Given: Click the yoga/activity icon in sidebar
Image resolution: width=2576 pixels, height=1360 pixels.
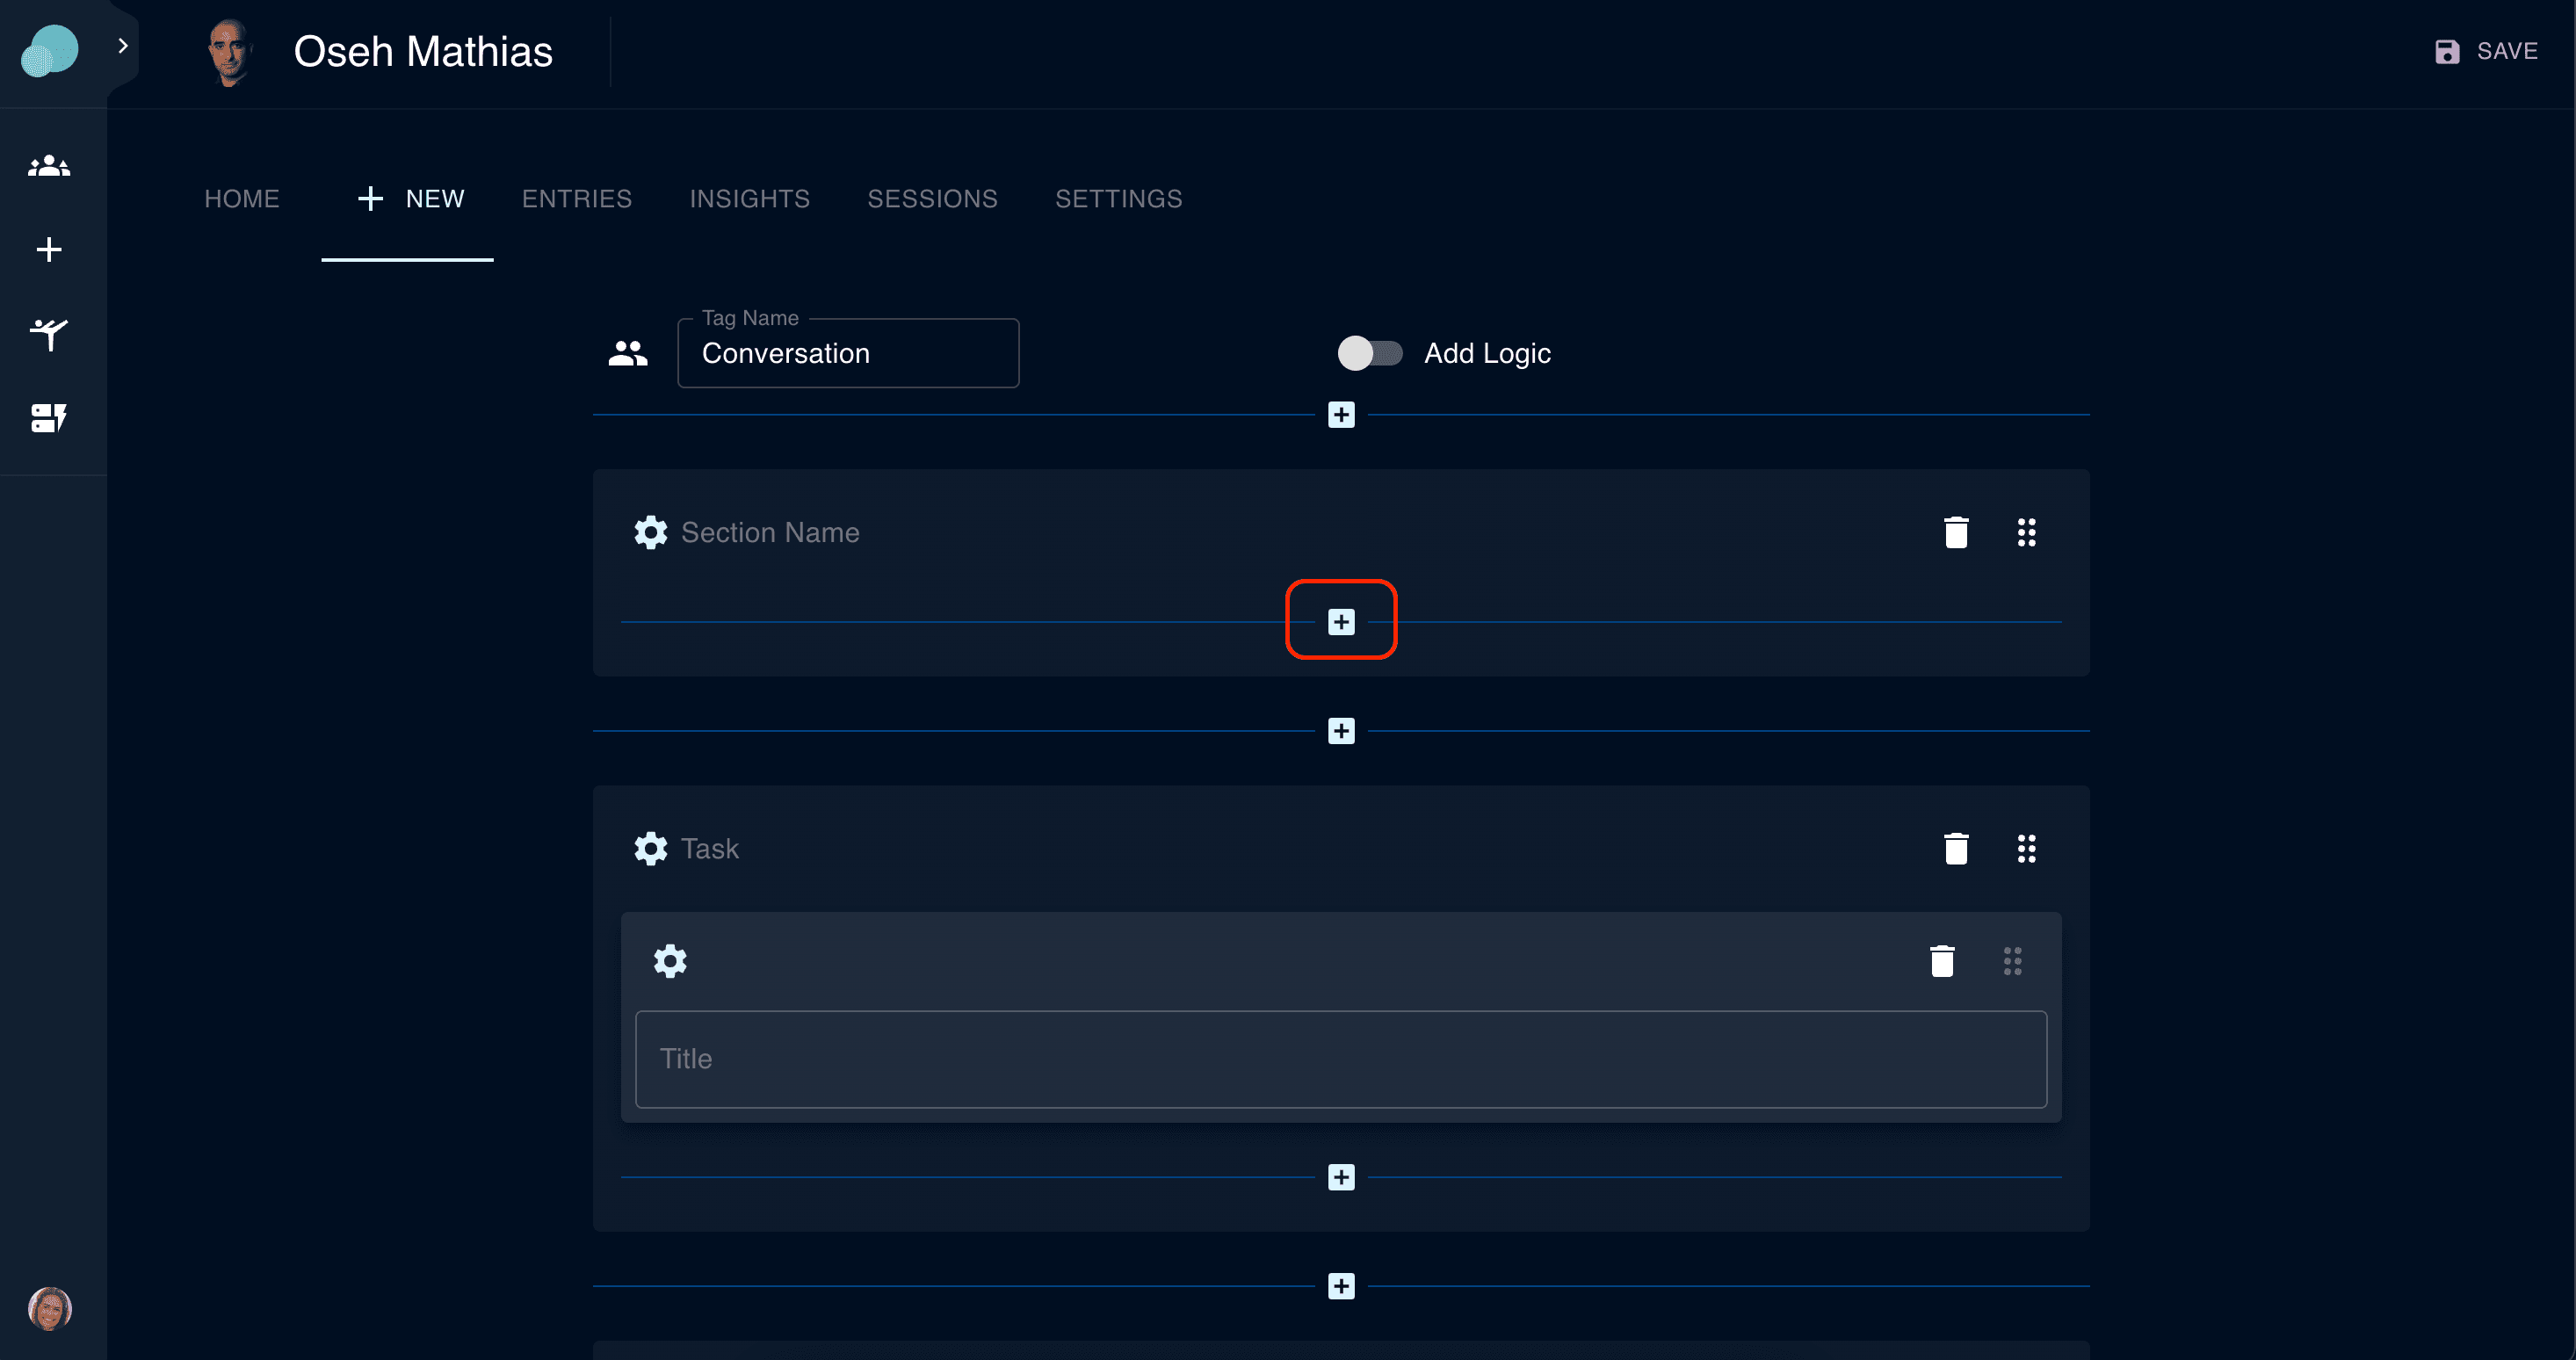Looking at the screenshot, I should 51,332.
